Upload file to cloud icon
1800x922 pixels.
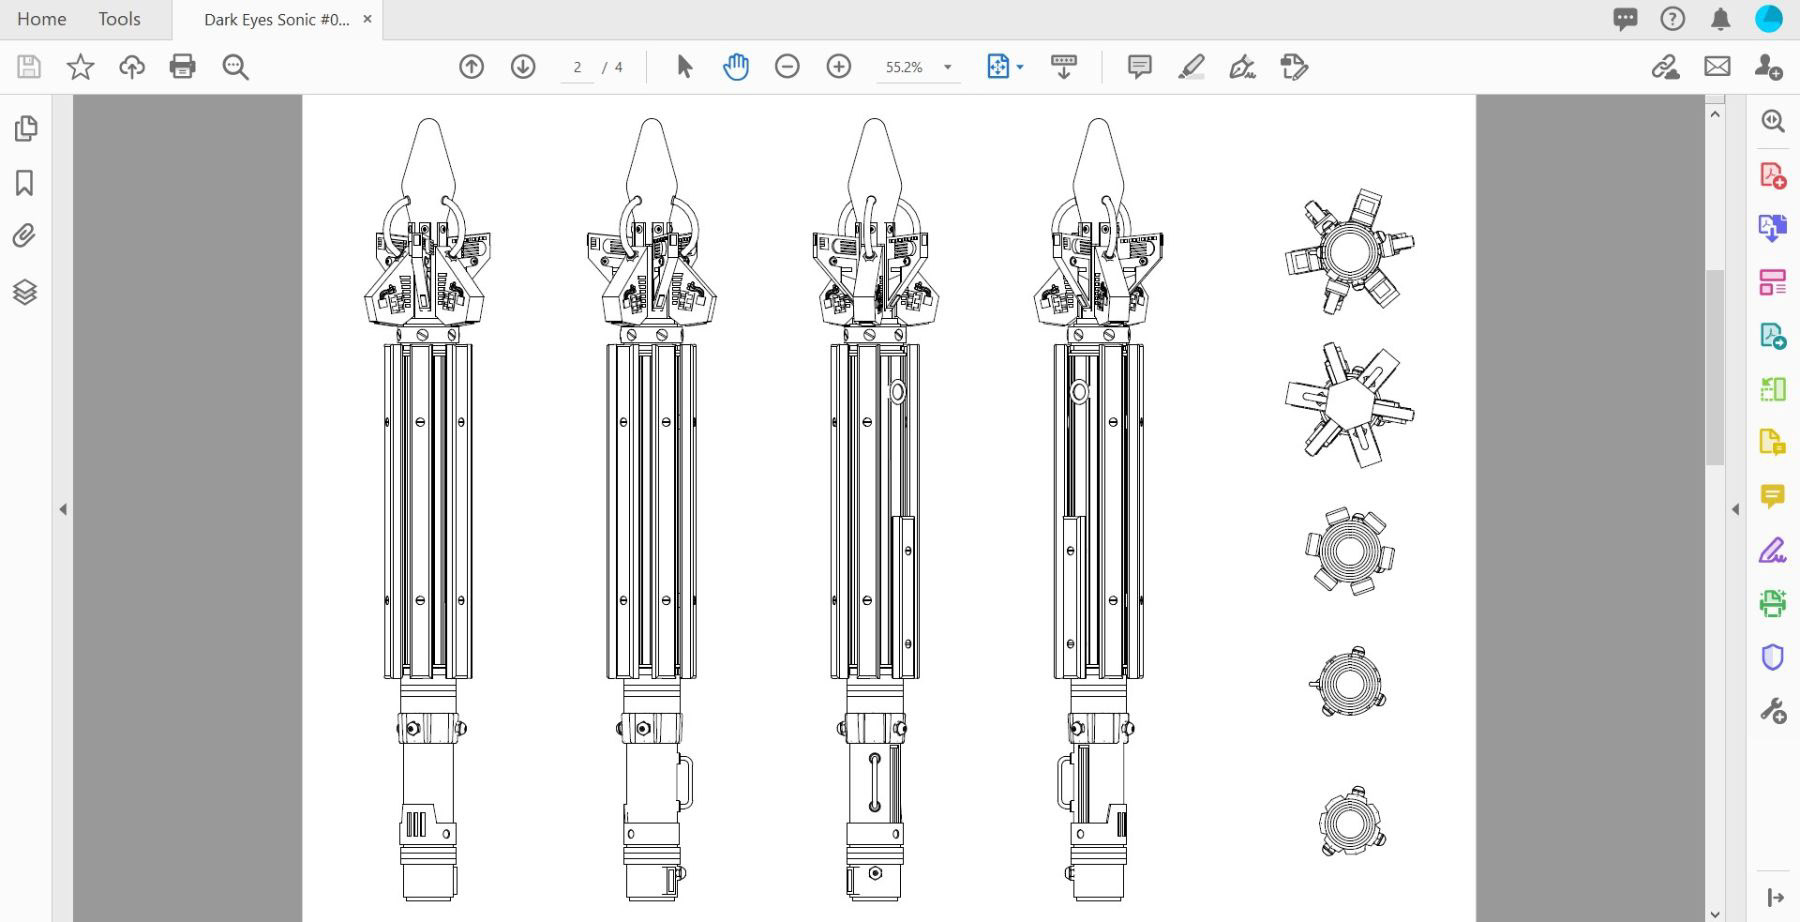132,67
